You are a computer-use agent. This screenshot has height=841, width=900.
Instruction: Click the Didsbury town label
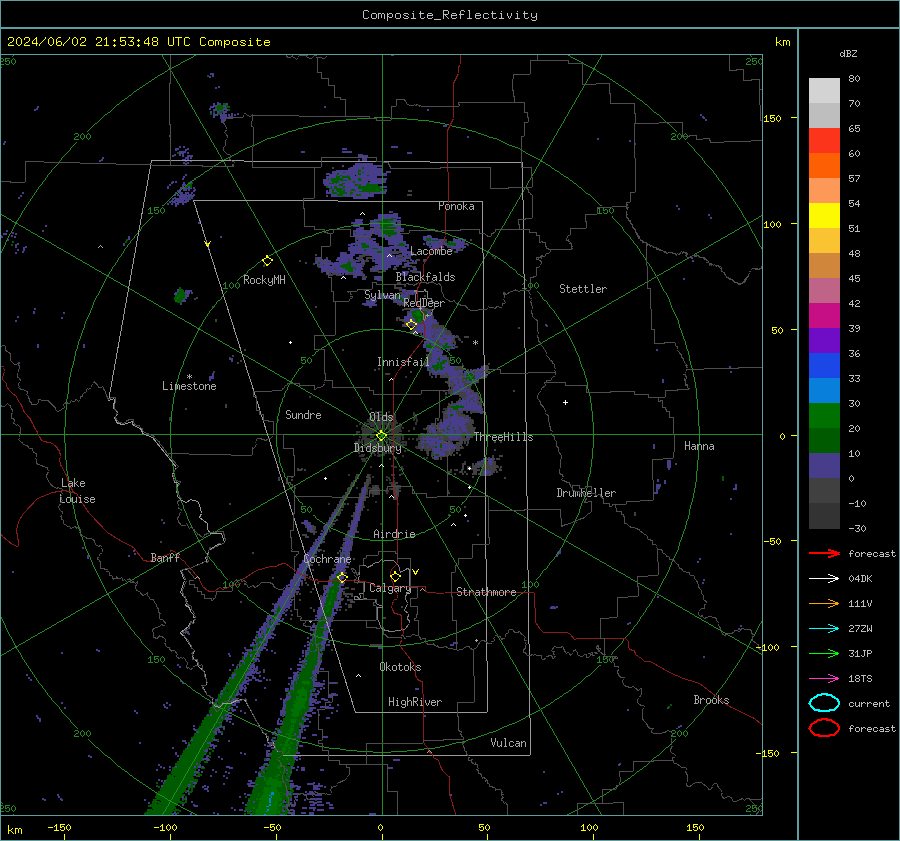[x=378, y=448]
